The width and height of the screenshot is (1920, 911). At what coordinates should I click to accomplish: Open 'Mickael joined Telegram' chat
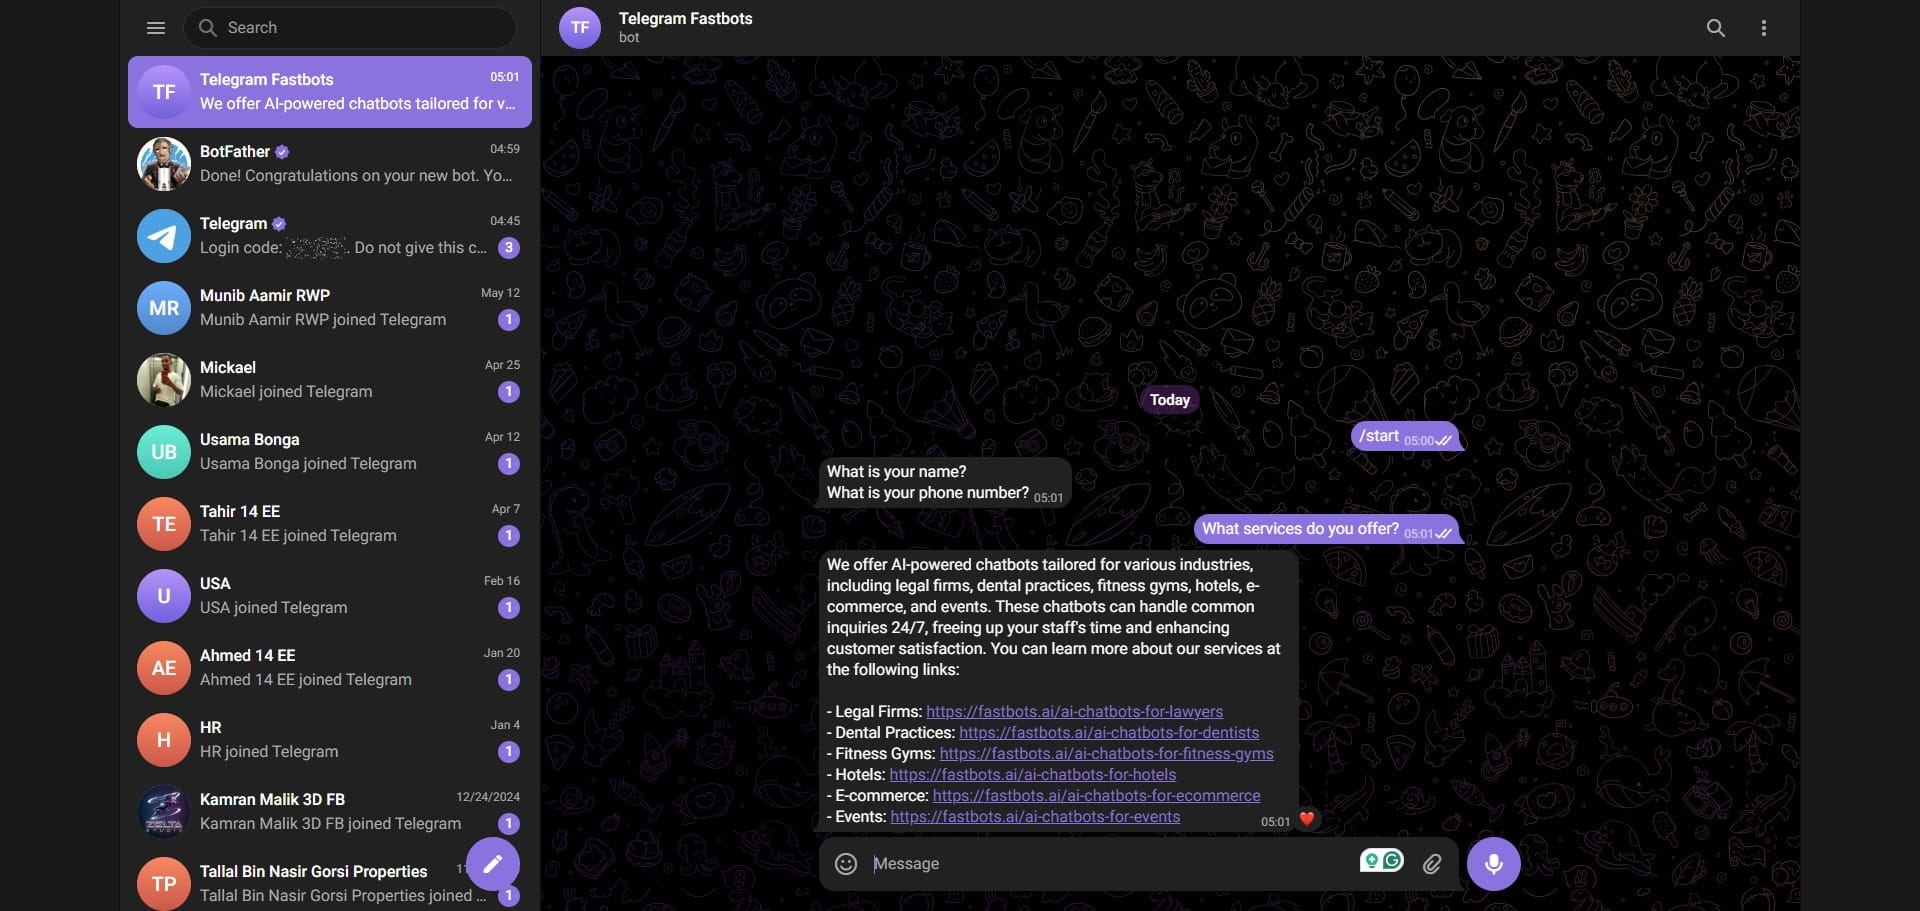[x=330, y=380]
